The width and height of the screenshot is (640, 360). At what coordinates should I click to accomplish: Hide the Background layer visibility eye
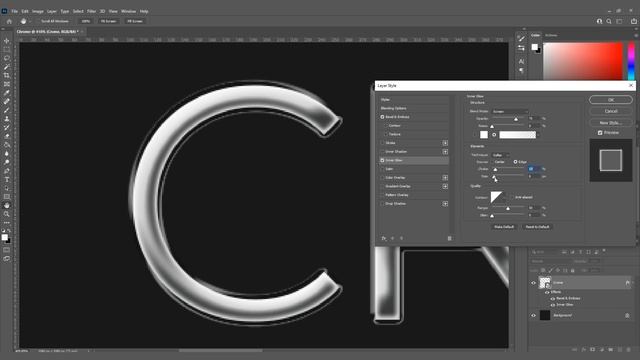point(533,316)
